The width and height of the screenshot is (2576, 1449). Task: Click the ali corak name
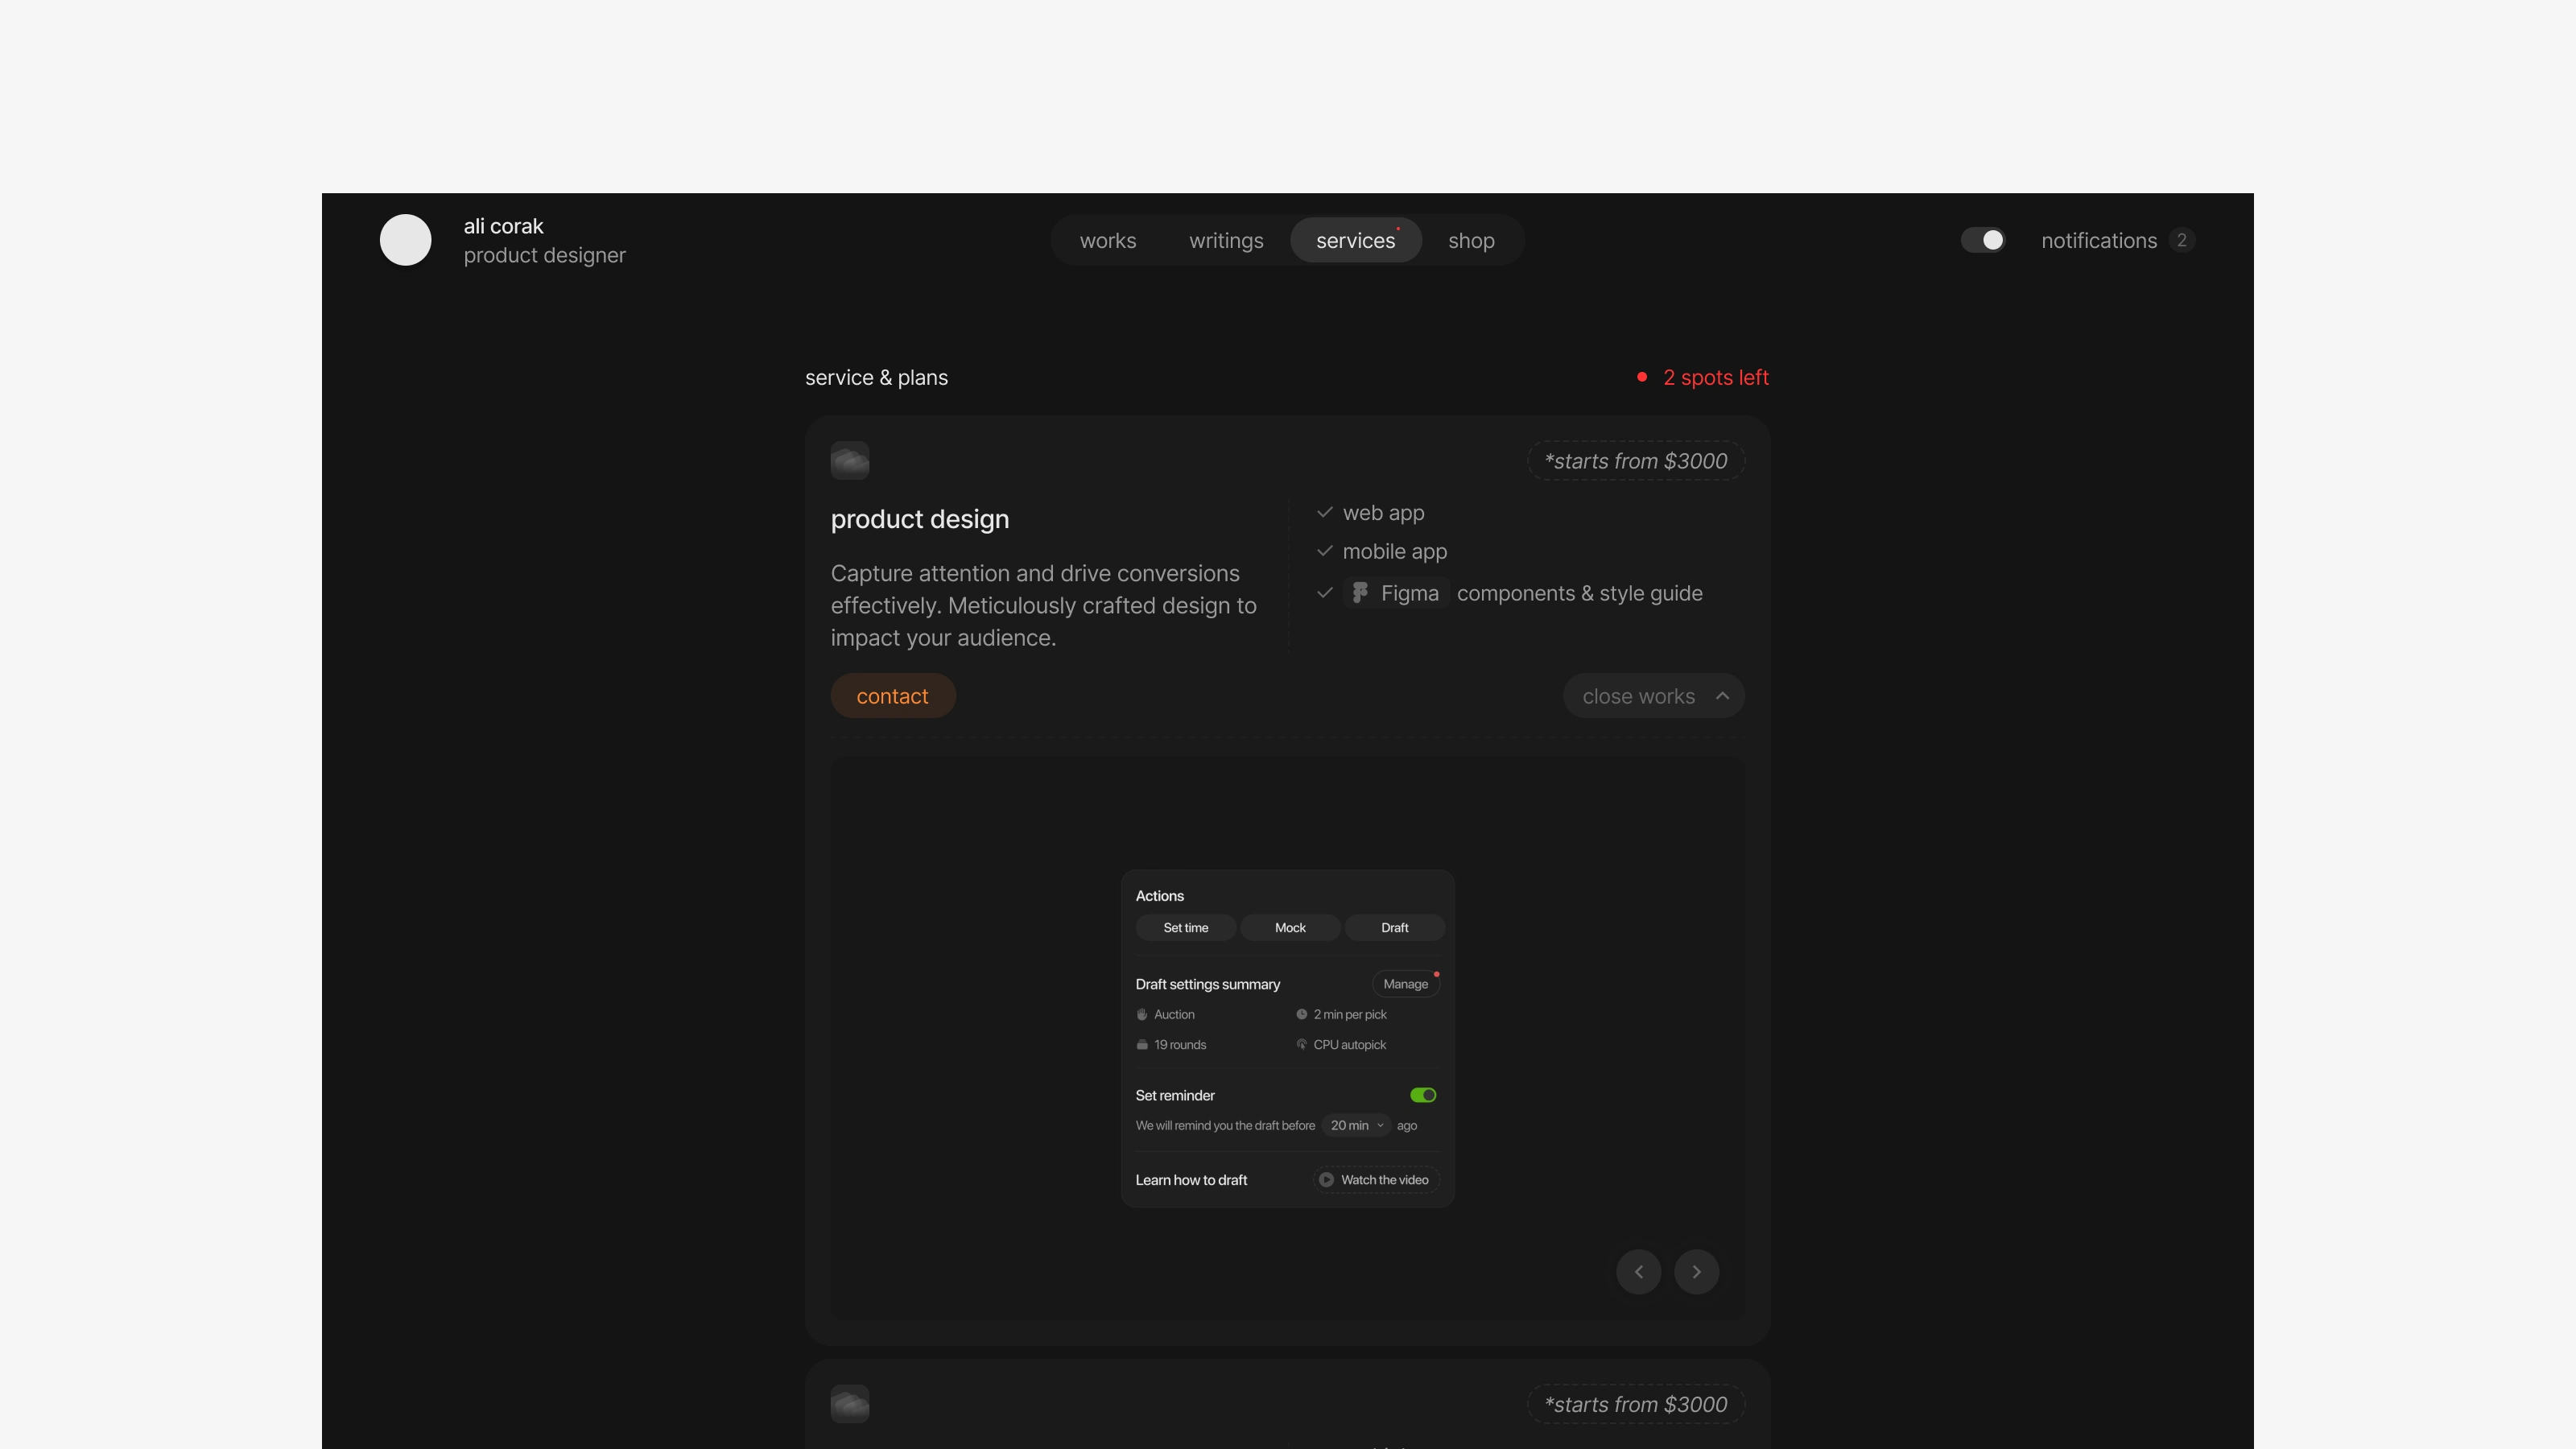(x=503, y=226)
